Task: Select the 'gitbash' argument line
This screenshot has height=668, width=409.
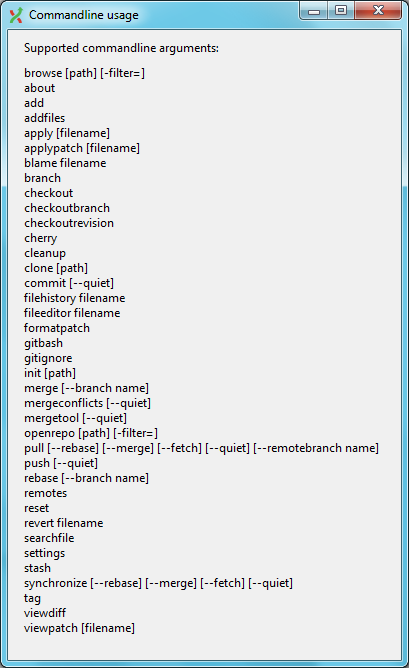Action: (43, 343)
